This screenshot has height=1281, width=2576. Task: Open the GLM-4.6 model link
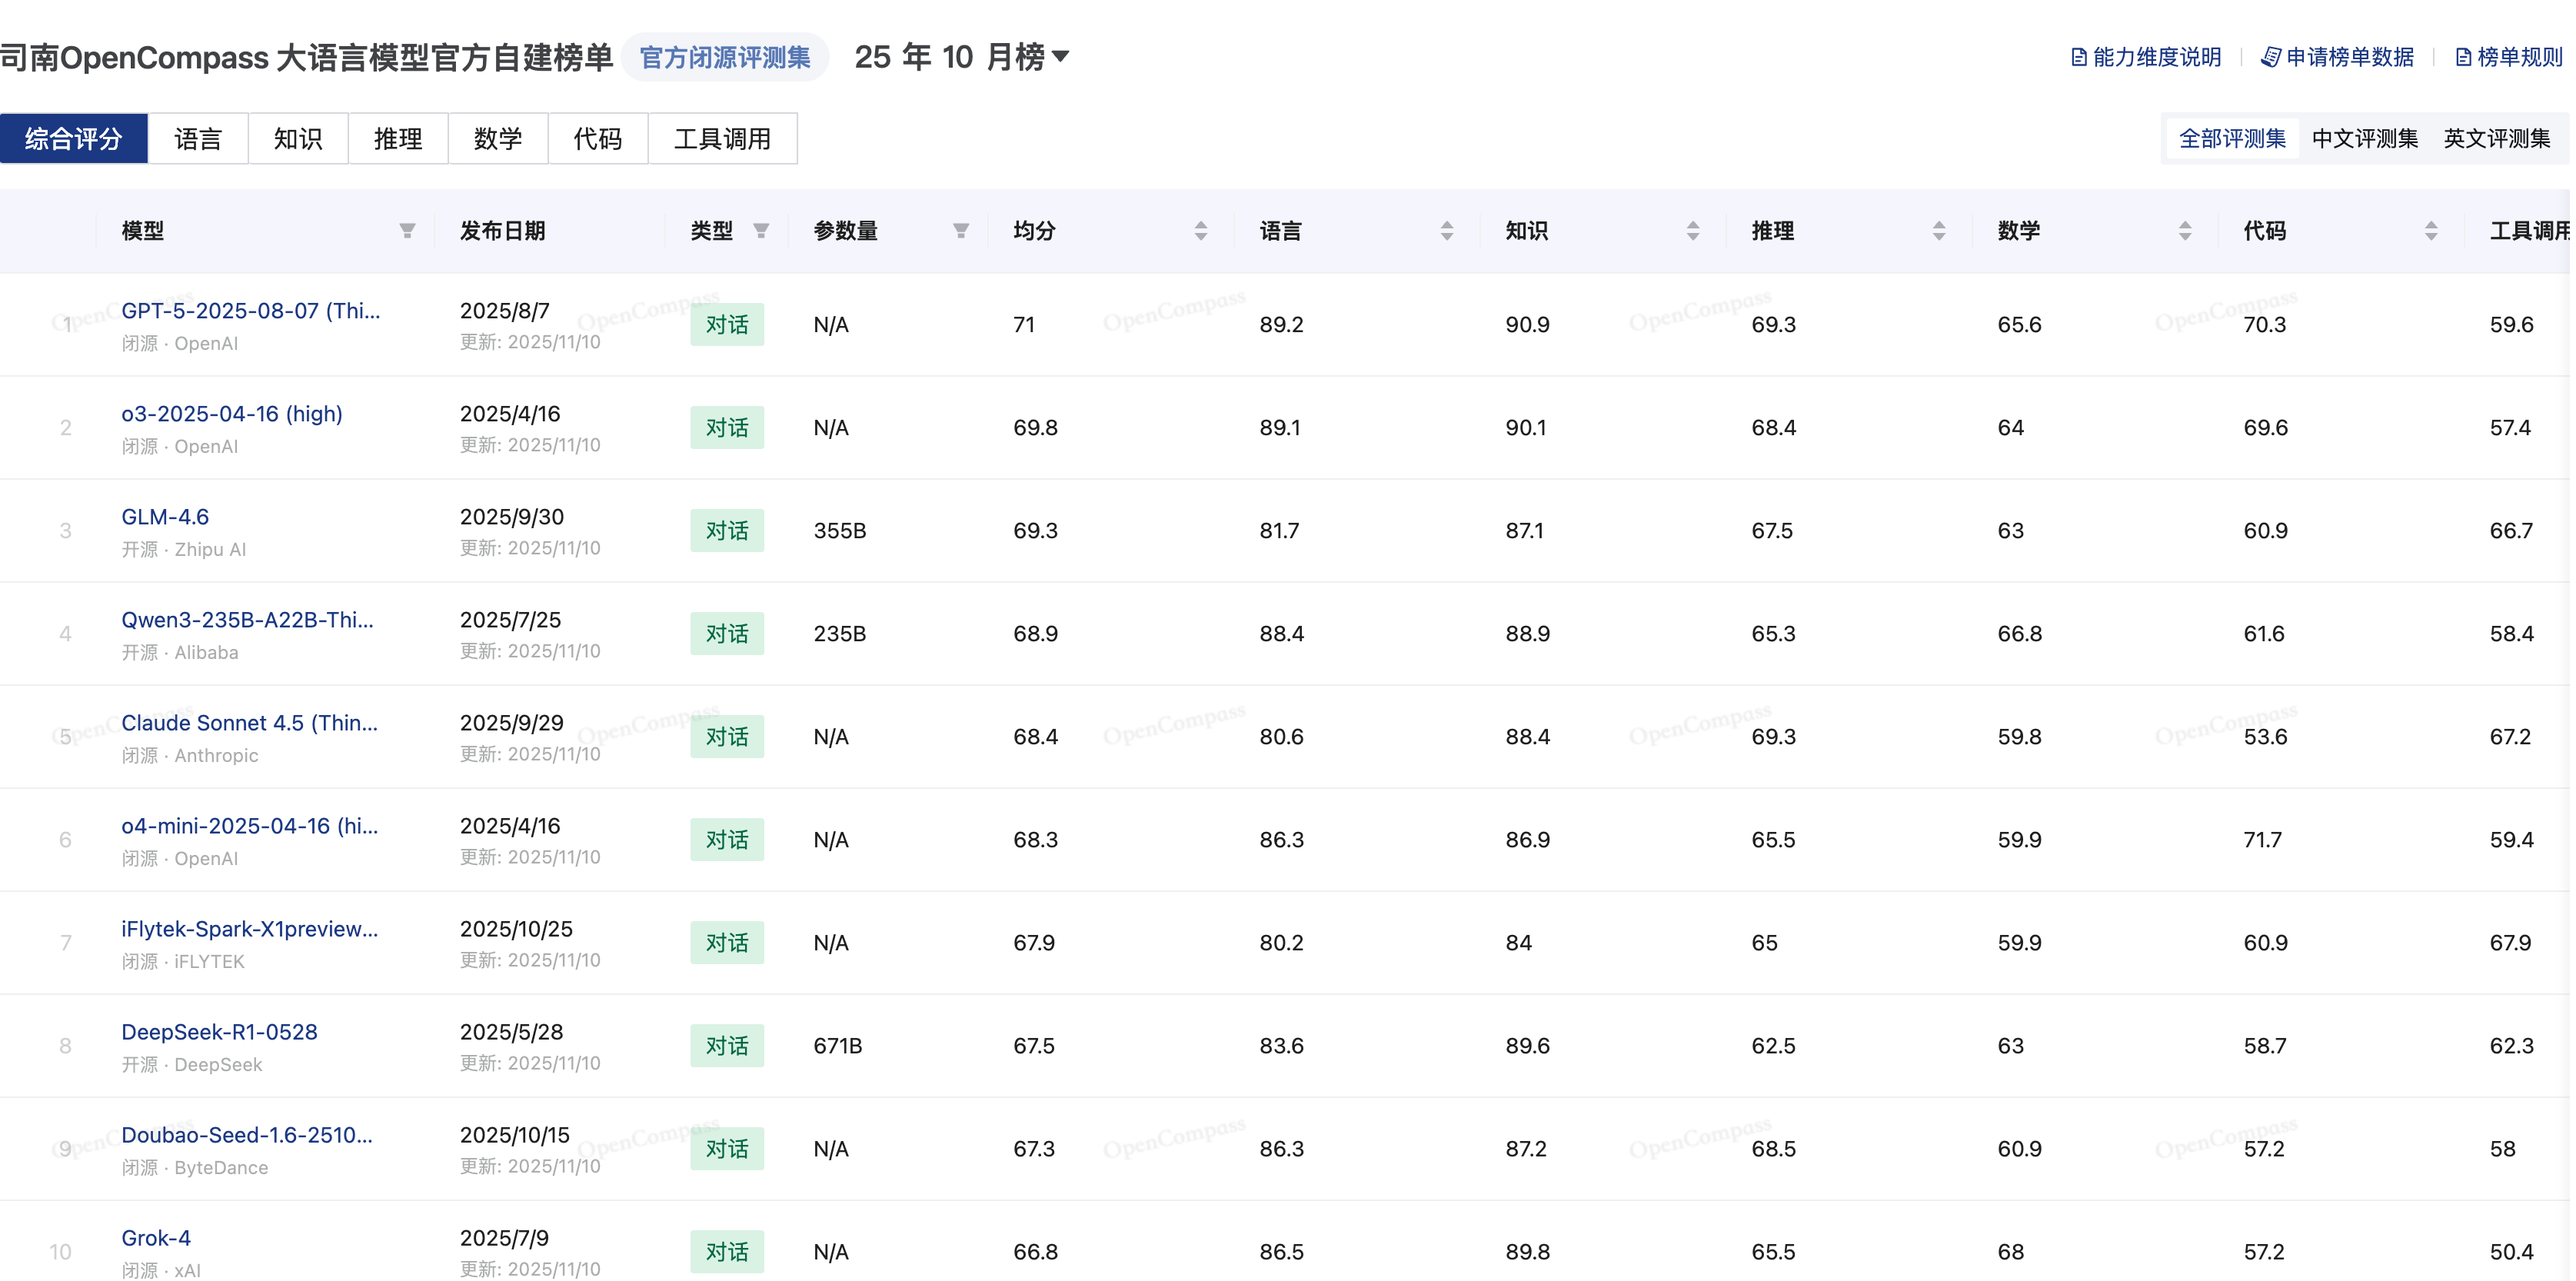(165, 517)
